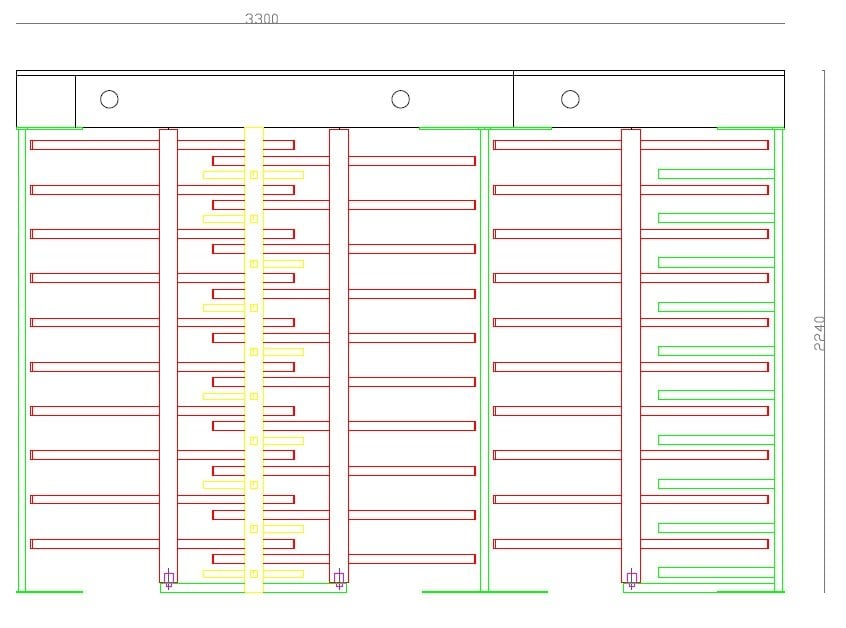This screenshot has height=628, width=846.
Task: Select the leftmost red vertical rotor post
Action: click(x=168, y=350)
